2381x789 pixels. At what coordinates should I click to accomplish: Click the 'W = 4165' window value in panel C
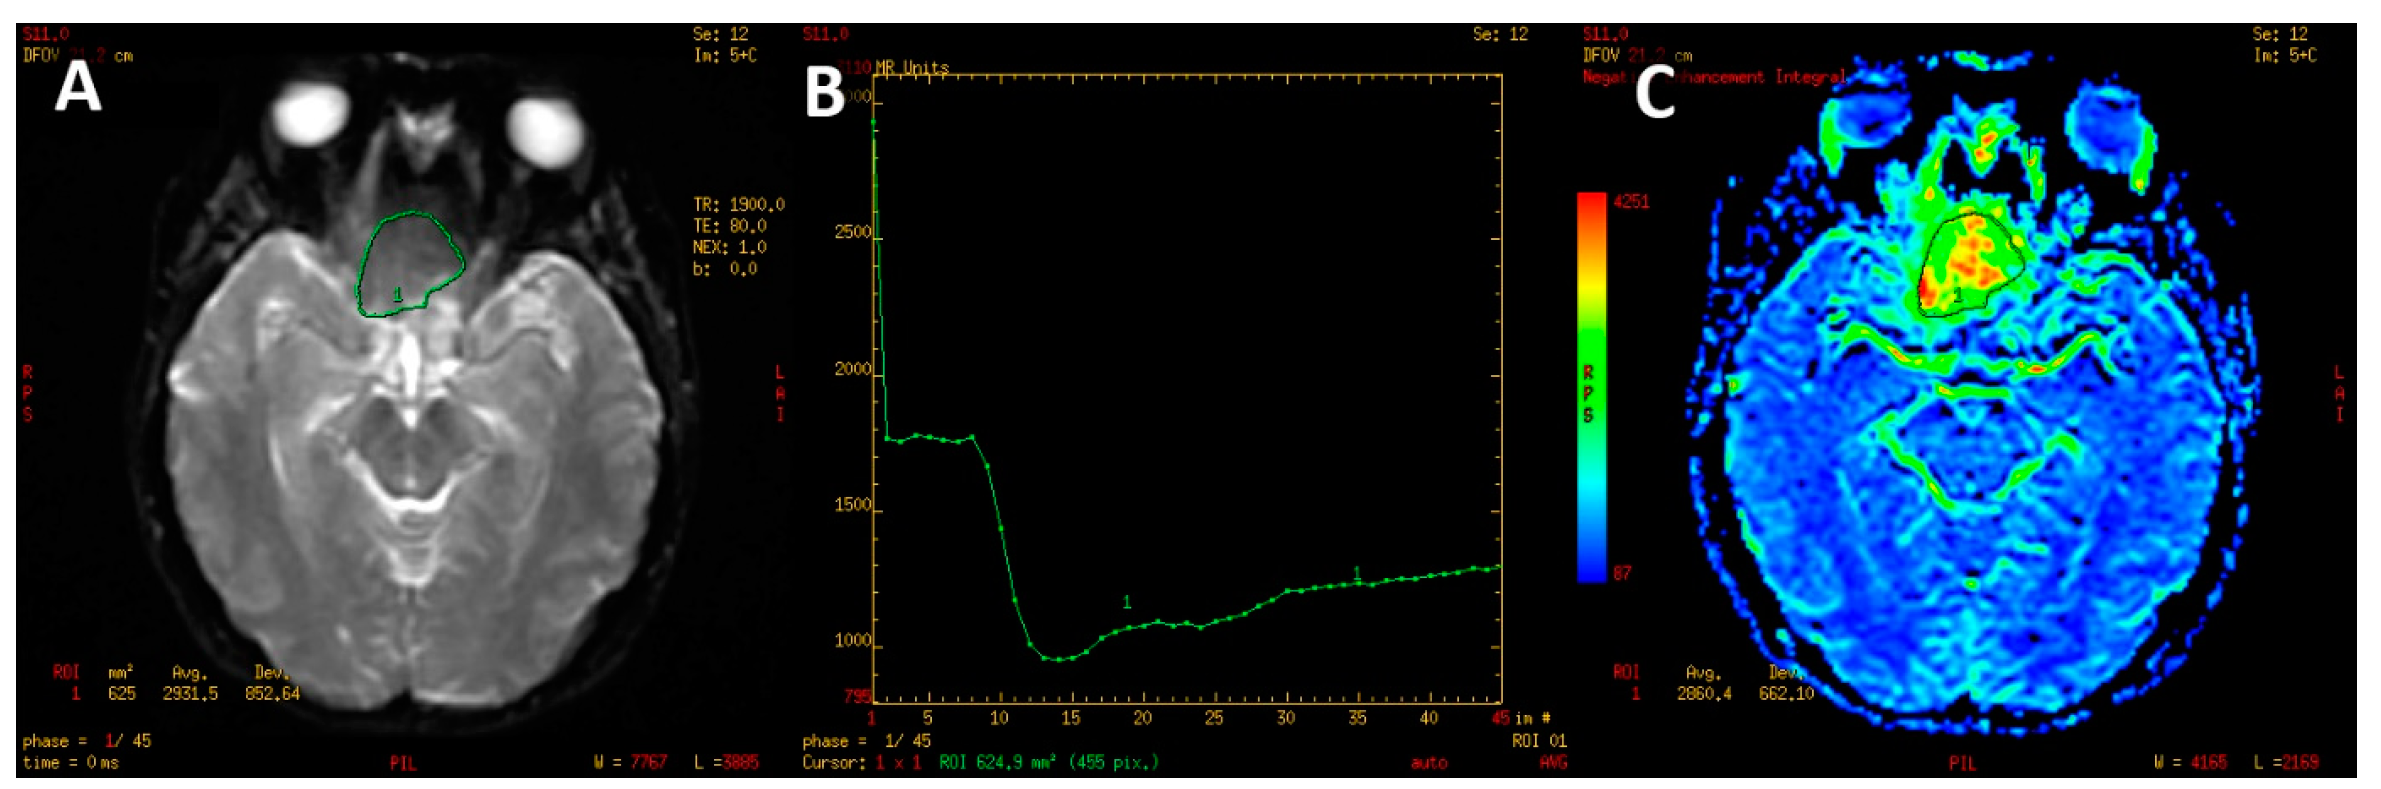pos(2189,763)
